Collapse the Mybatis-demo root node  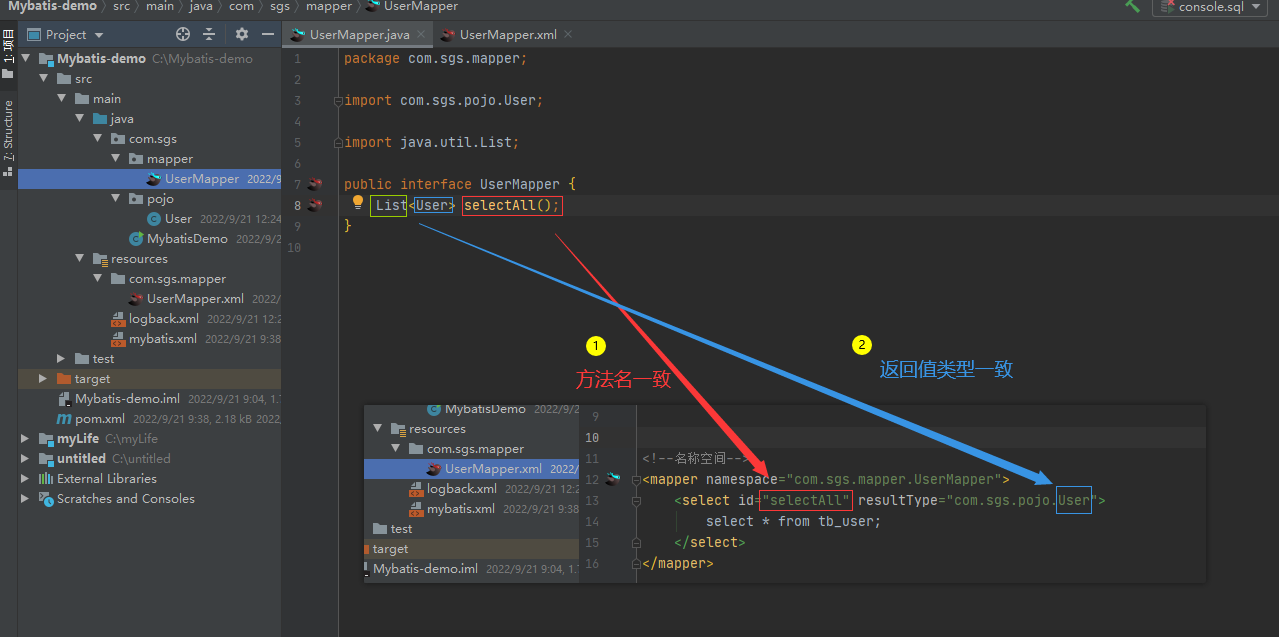pyautogui.click(x=25, y=58)
